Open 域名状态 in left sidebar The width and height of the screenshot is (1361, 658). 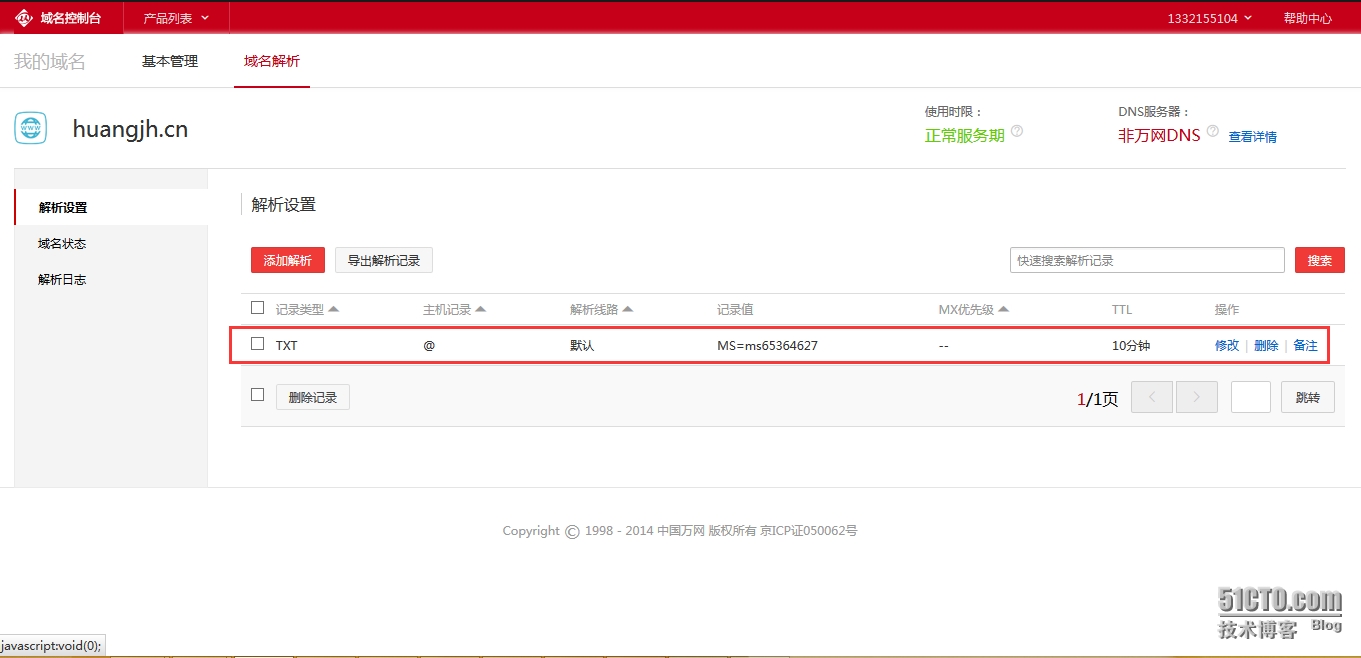coord(62,244)
